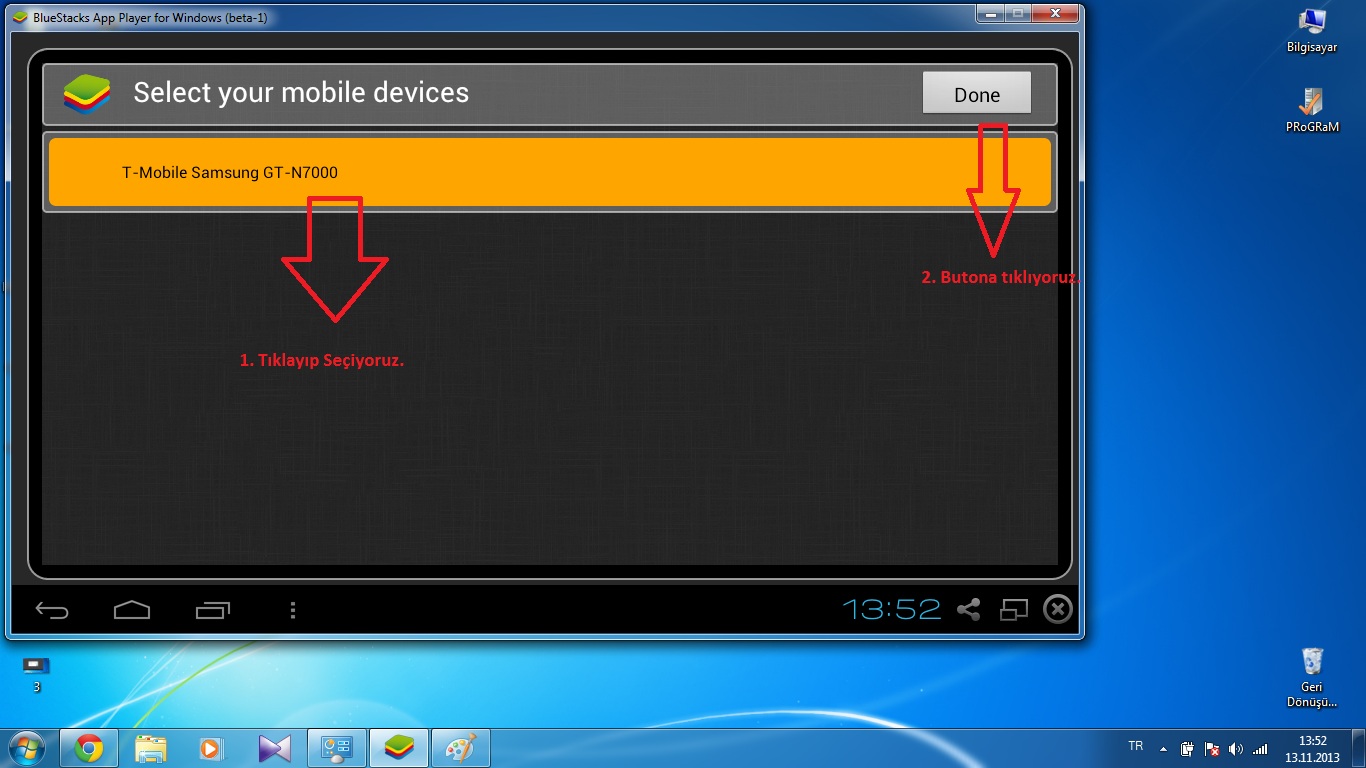Open the taskbar clock showing 13.11.2013

point(1312,748)
